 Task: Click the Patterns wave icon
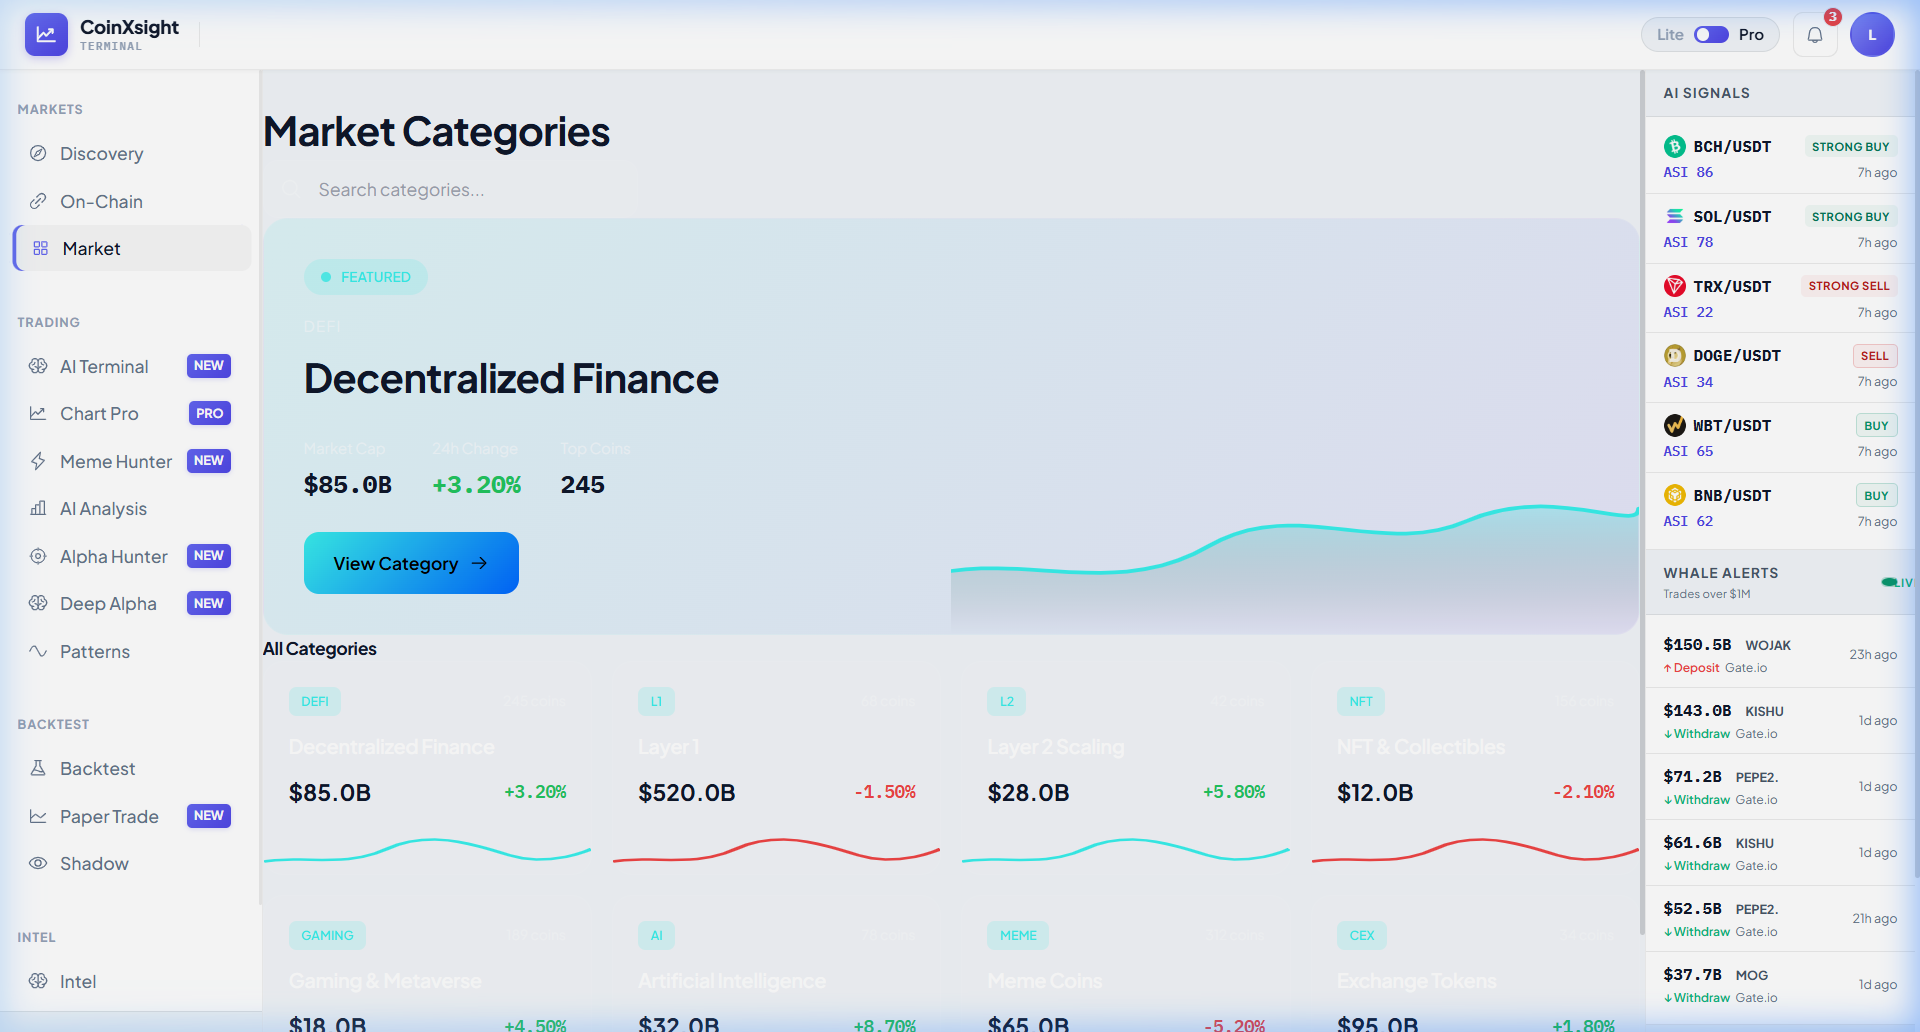point(38,651)
